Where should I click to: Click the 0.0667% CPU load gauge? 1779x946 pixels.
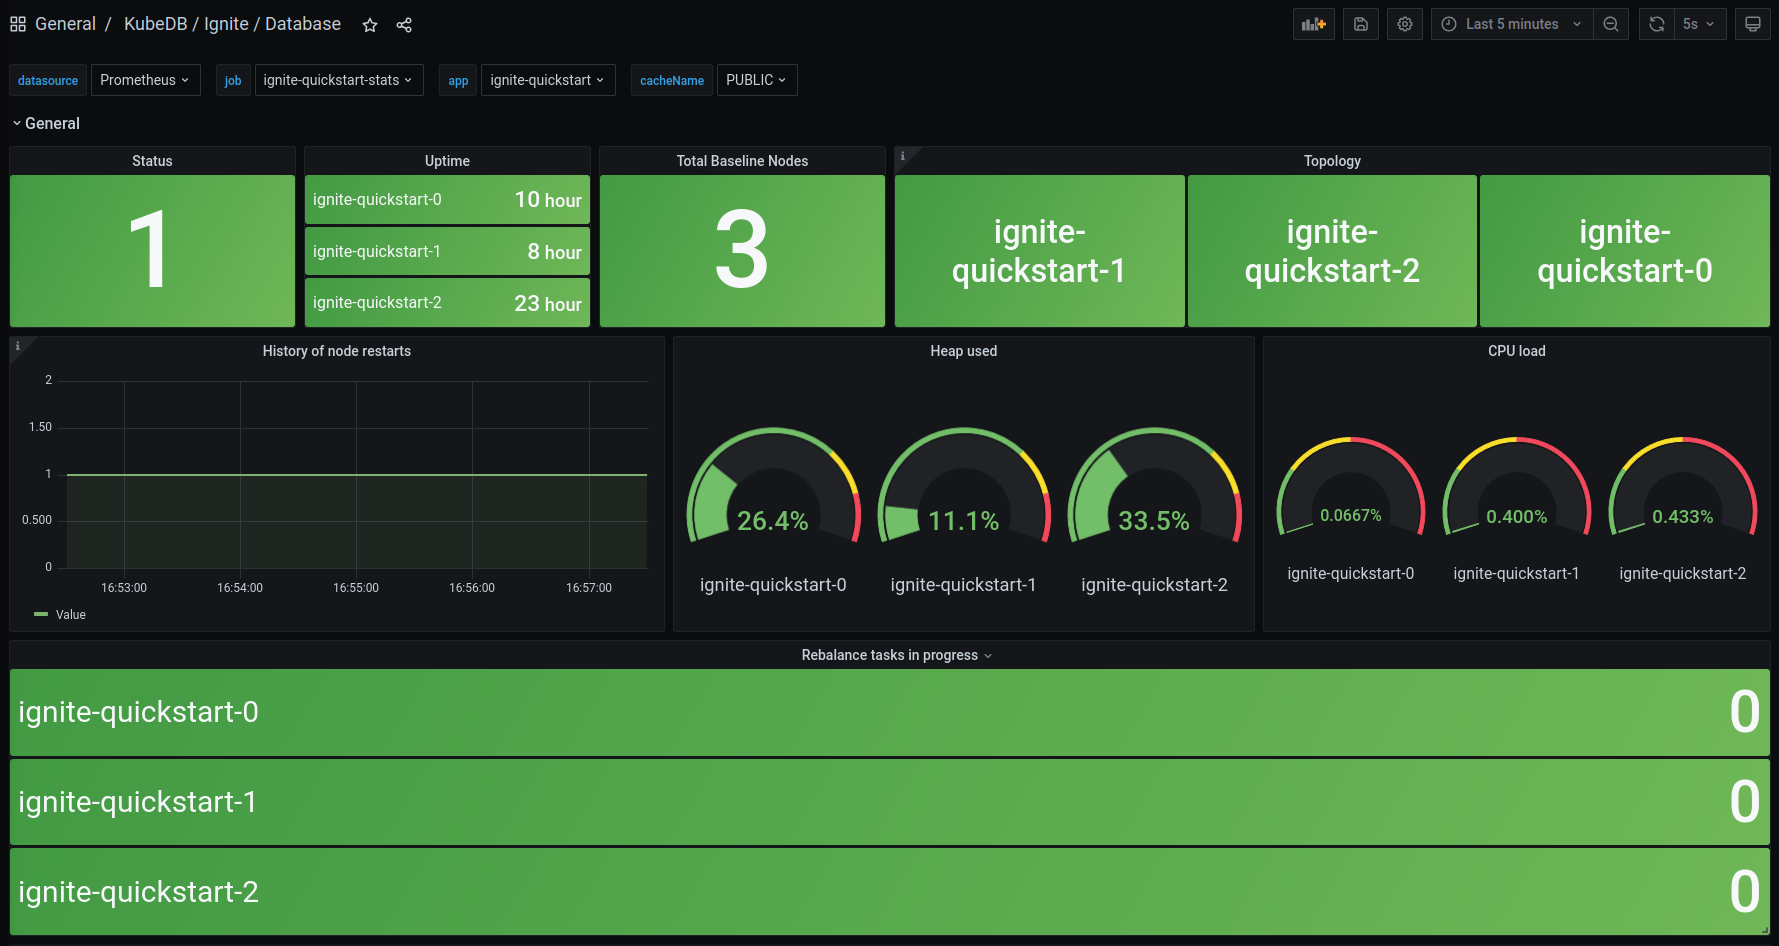(1351, 487)
